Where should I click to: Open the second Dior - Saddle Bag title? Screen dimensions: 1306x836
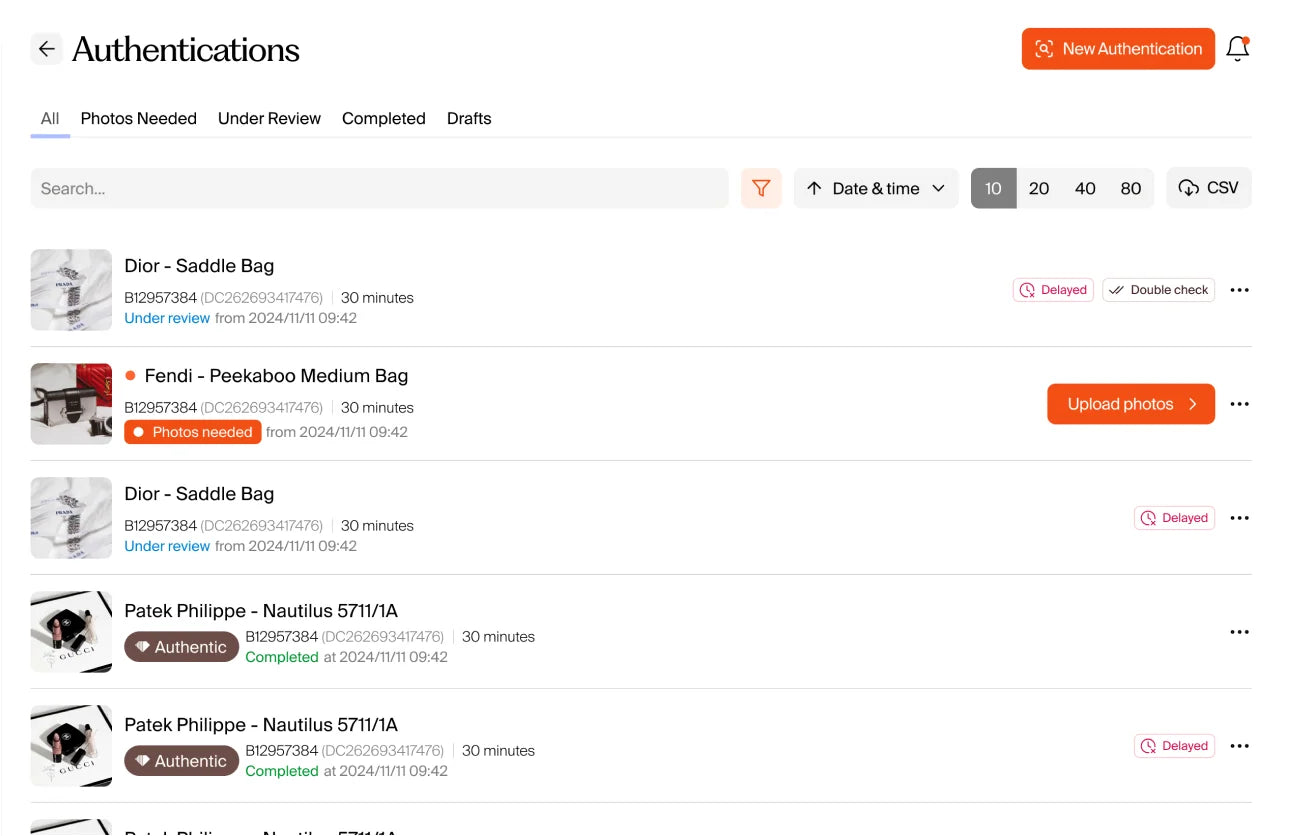pos(199,494)
